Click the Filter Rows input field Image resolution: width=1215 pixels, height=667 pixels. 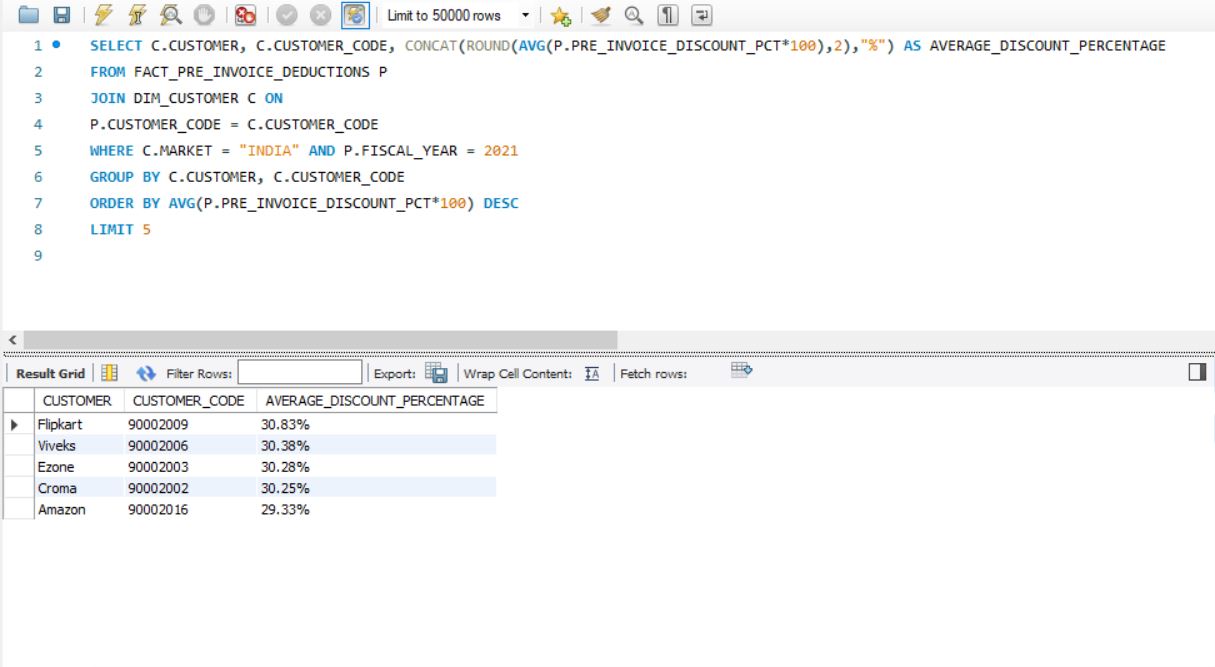click(x=300, y=371)
